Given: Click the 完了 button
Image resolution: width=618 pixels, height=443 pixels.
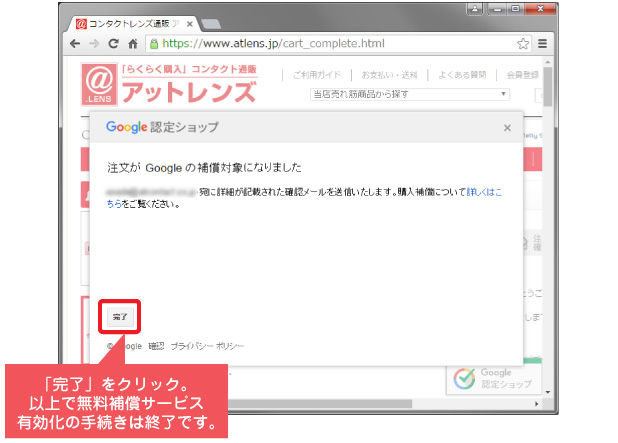Looking at the screenshot, I should (x=120, y=316).
